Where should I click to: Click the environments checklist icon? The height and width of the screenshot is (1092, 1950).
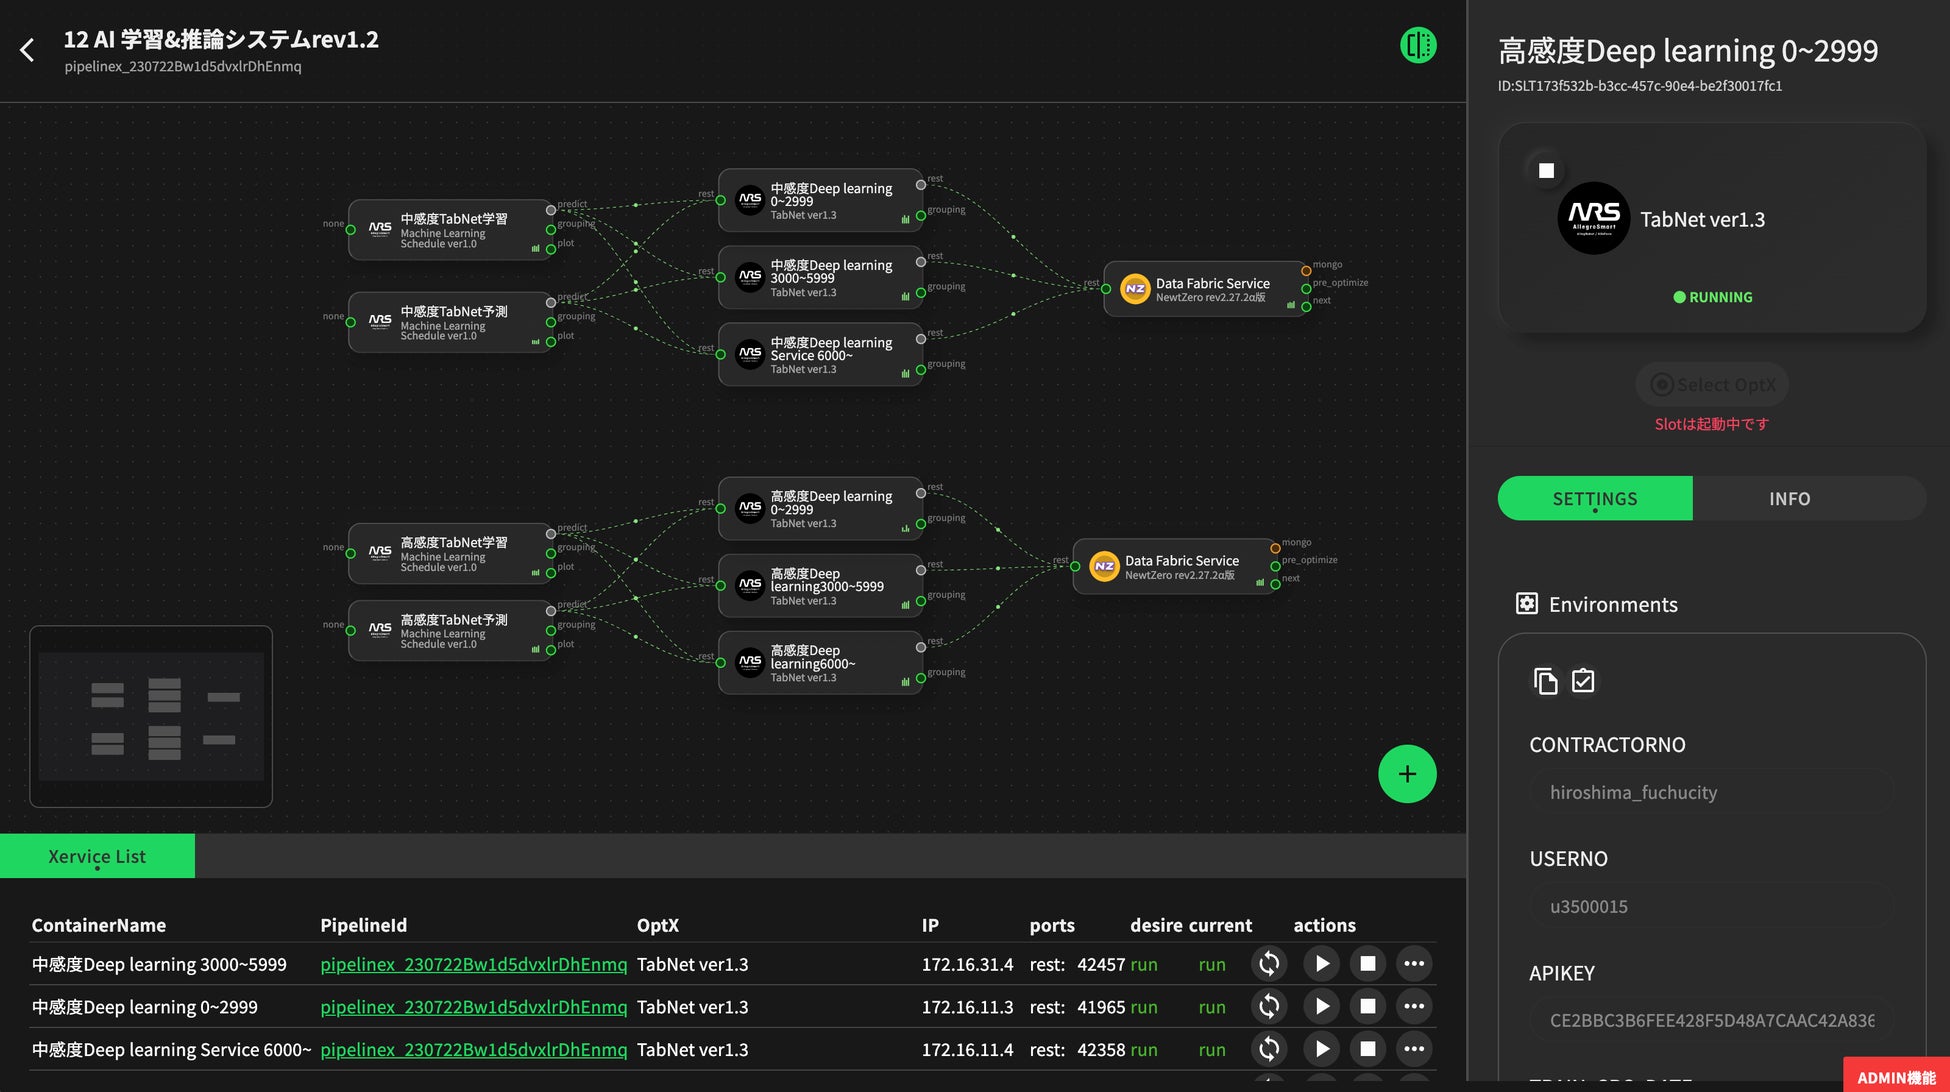tap(1583, 681)
